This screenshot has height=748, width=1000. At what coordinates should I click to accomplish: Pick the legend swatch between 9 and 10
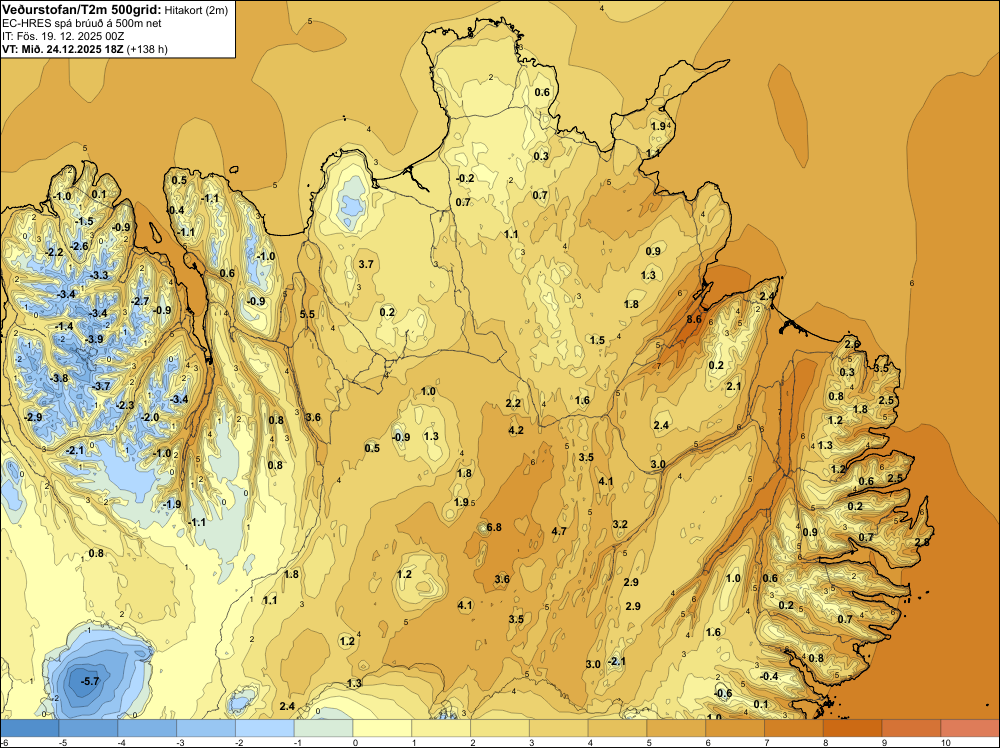click(911, 728)
